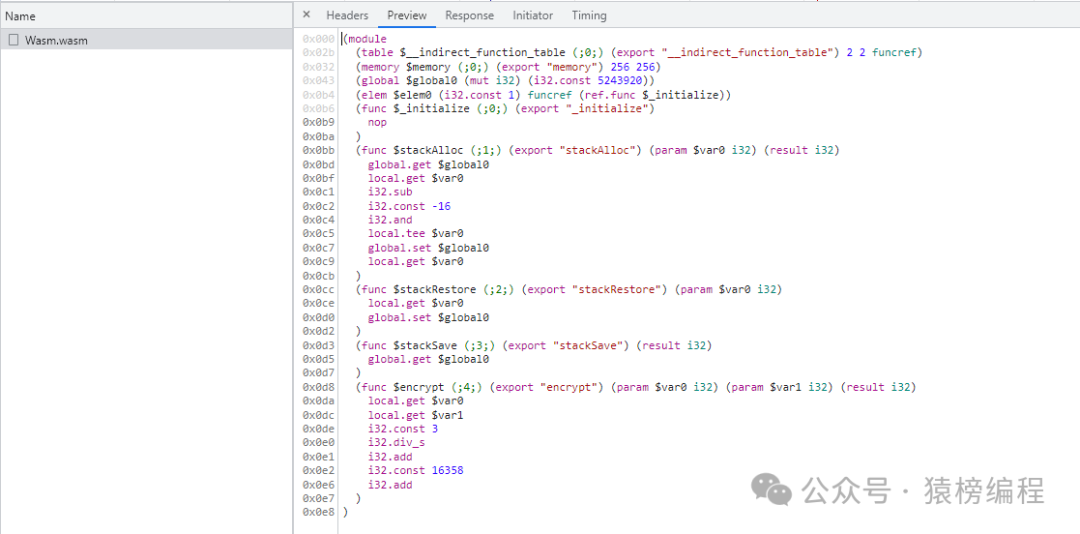Viewport: 1080px width, 534px height.
Task: Click the file icon beside Wasm.wasm
Action: tap(13, 40)
